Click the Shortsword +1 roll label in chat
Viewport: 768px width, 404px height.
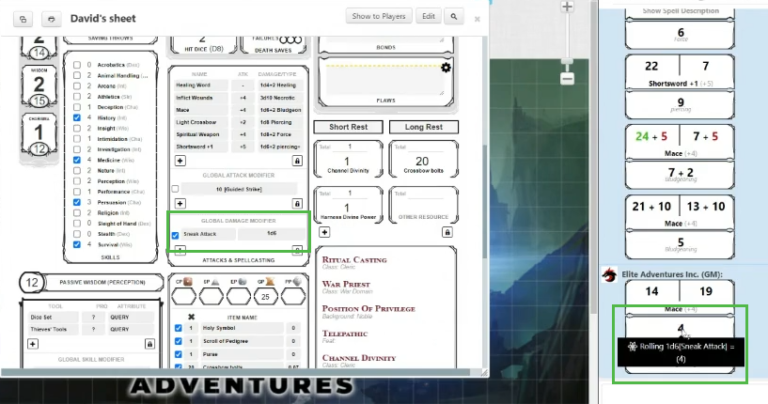(x=679, y=84)
